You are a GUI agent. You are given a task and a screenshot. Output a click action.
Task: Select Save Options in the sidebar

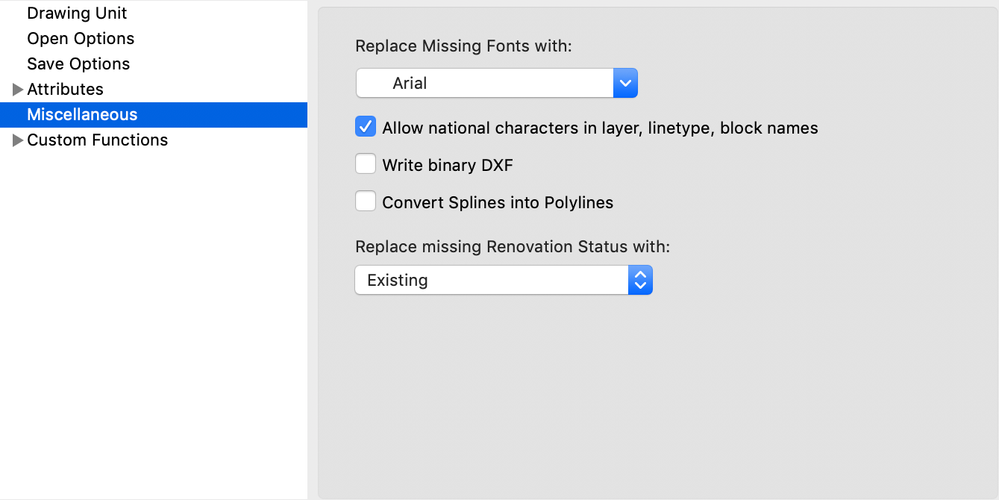point(78,64)
